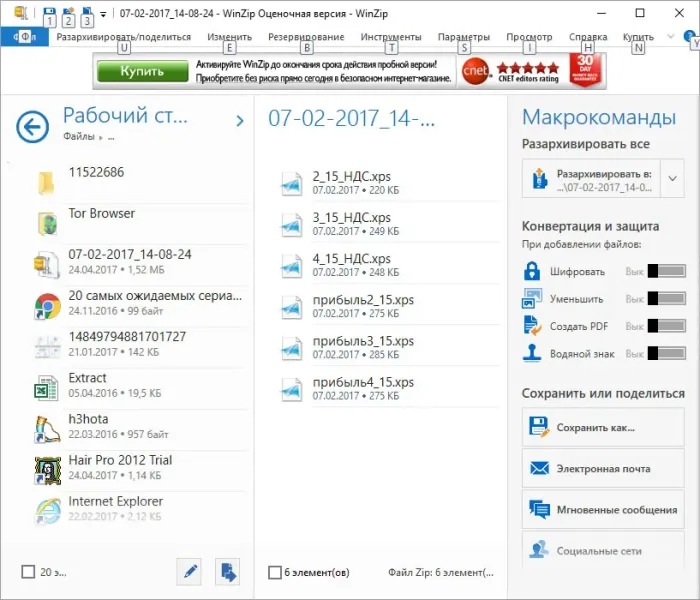Check the select-all box for 20 desktop items
The image size is (700, 600).
tap(28, 572)
